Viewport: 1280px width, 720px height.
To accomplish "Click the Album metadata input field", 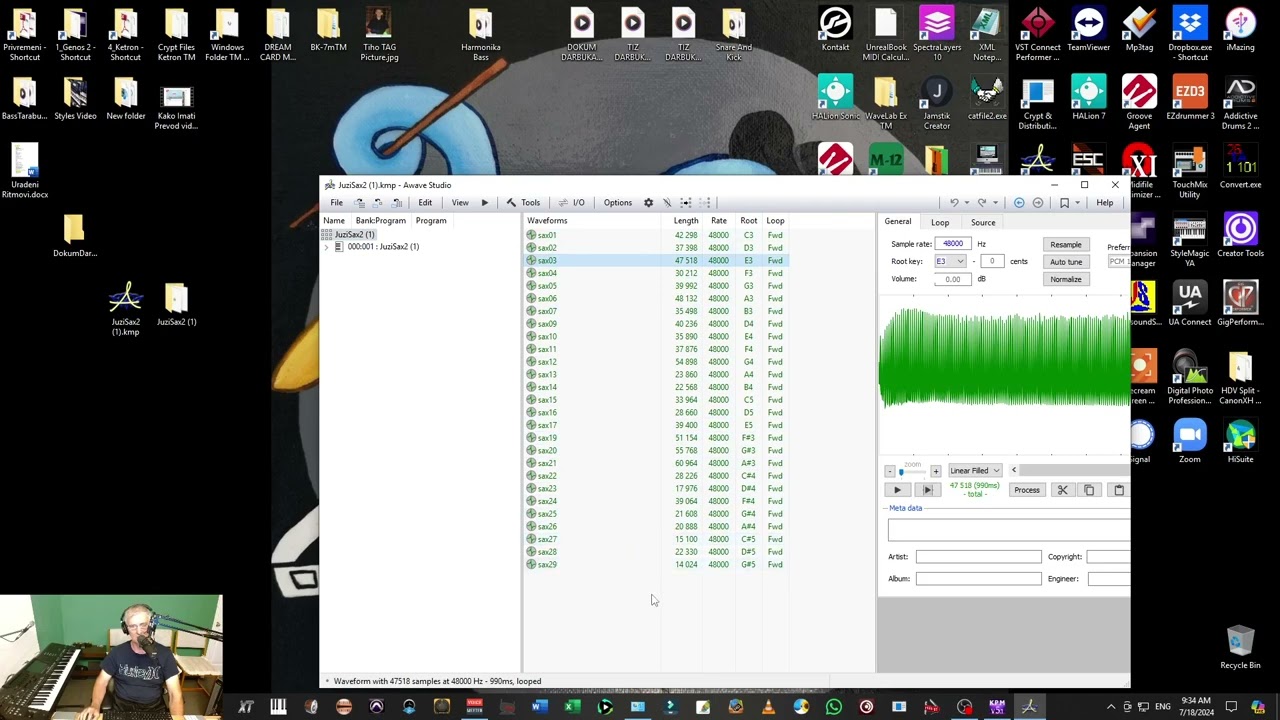I will pos(978,579).
